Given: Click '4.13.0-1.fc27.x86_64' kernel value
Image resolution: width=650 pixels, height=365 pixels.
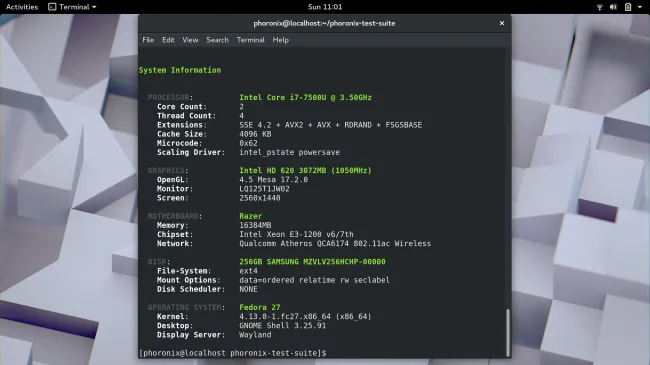Looking at the screenshot, I should (285, 316).
